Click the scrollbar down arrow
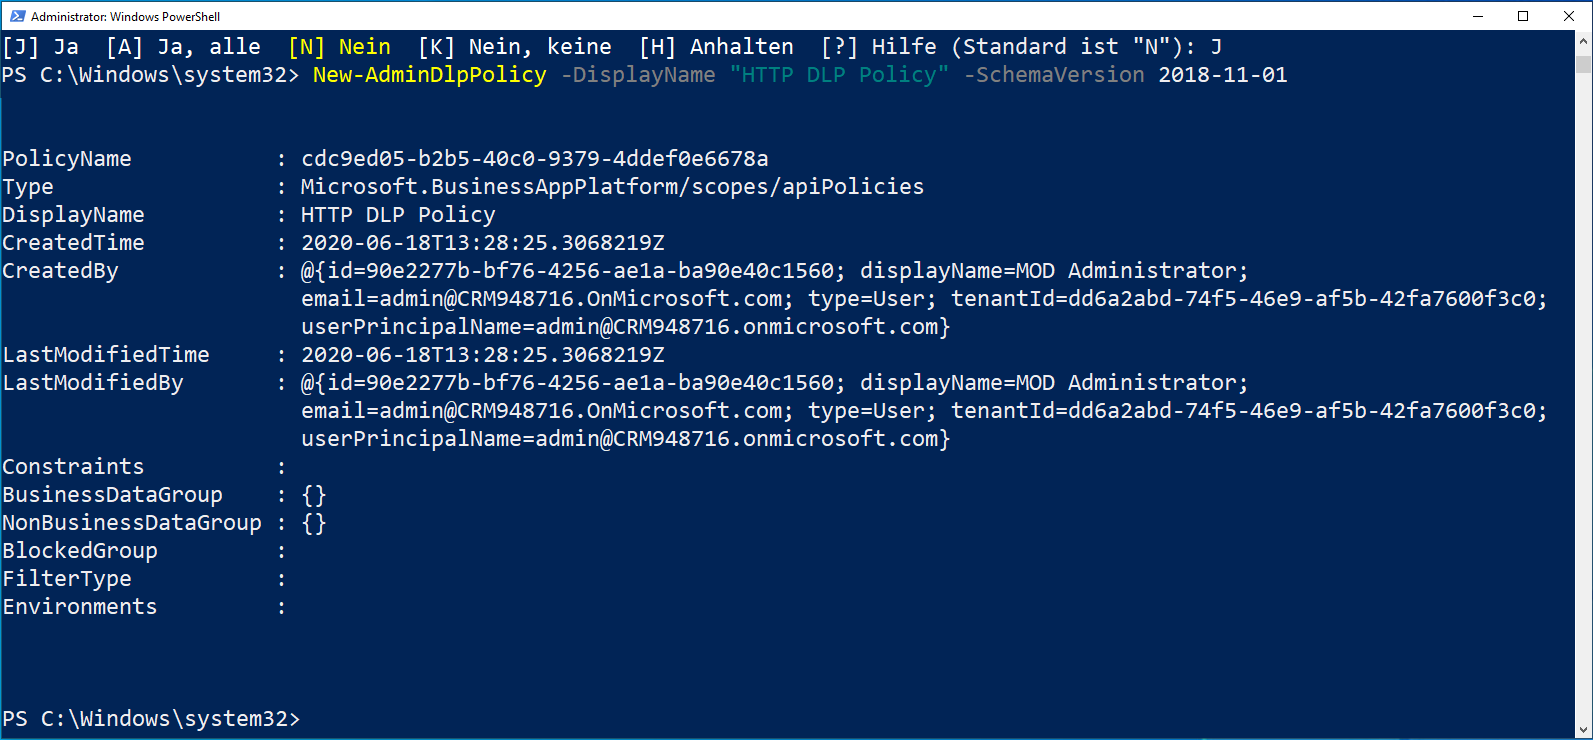 pos(1583,729)
